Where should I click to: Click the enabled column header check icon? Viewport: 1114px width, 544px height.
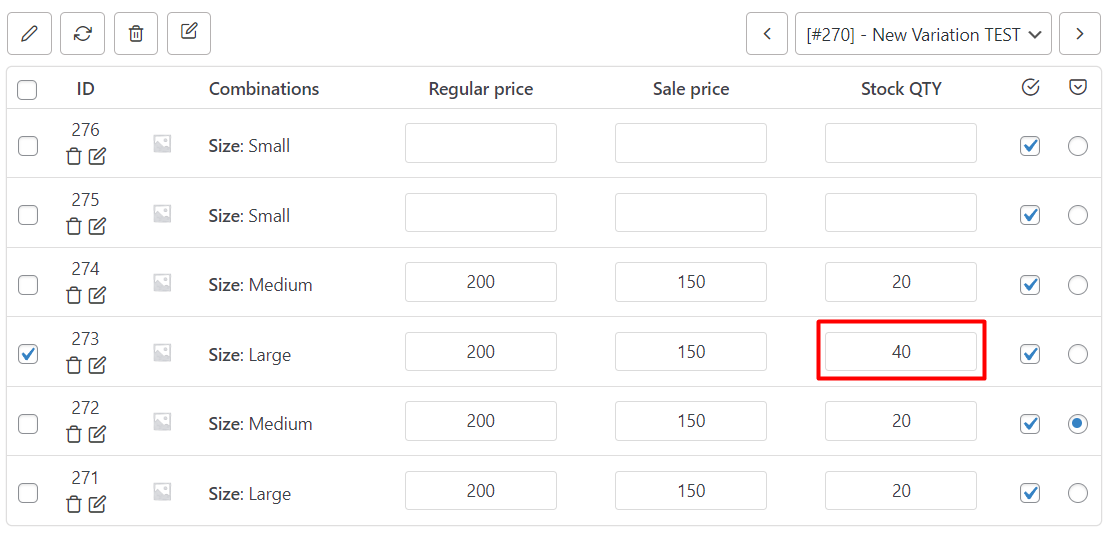pyautogui.click(x=1029, y=87)
